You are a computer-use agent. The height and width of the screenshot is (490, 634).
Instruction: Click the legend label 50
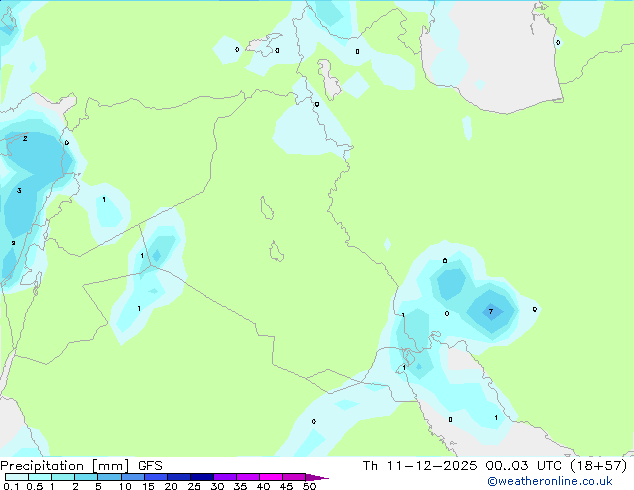(309, 486)
